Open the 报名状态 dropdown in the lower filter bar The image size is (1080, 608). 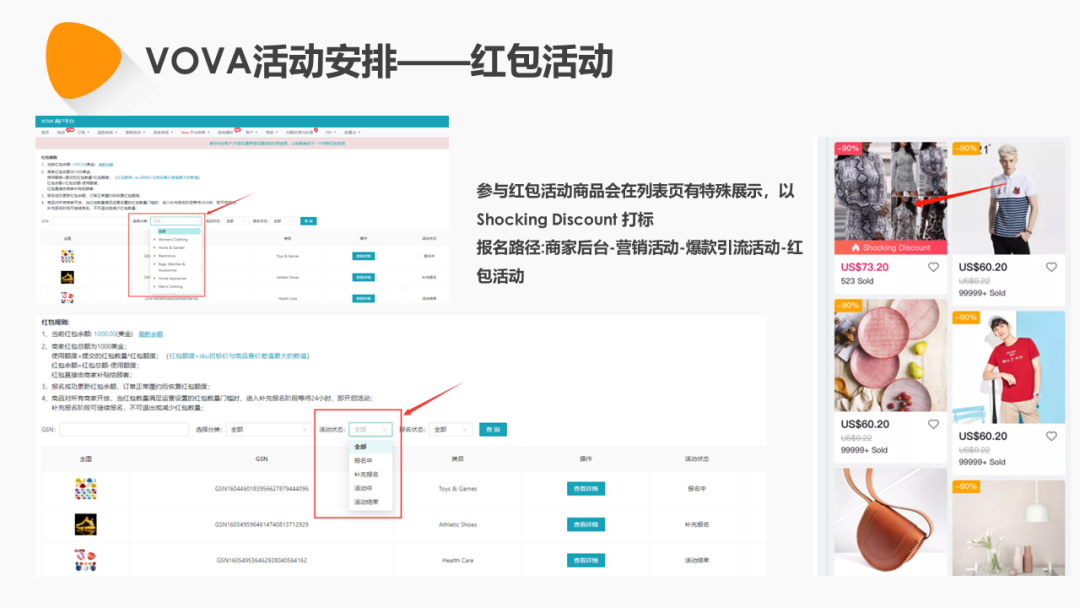[x=450, y=430]
